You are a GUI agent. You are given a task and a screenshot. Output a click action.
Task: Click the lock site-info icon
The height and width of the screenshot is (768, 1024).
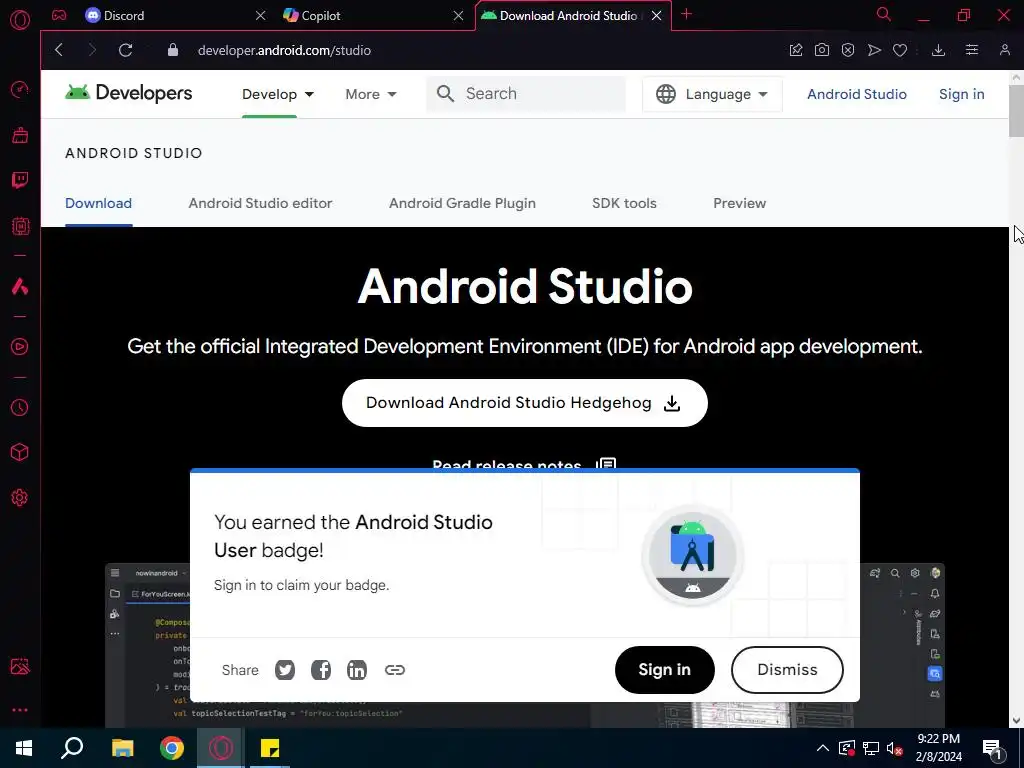pos(172,50)
